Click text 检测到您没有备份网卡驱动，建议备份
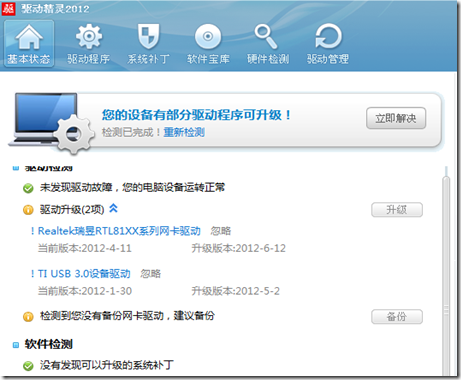 [127, 316]
